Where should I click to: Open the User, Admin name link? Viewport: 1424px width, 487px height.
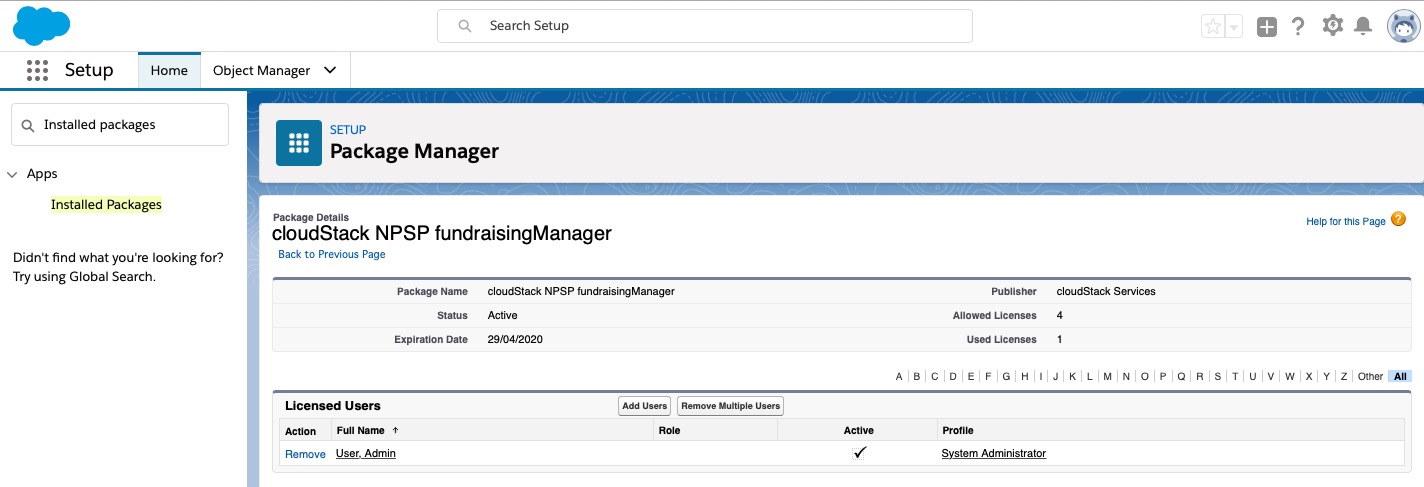366,454
